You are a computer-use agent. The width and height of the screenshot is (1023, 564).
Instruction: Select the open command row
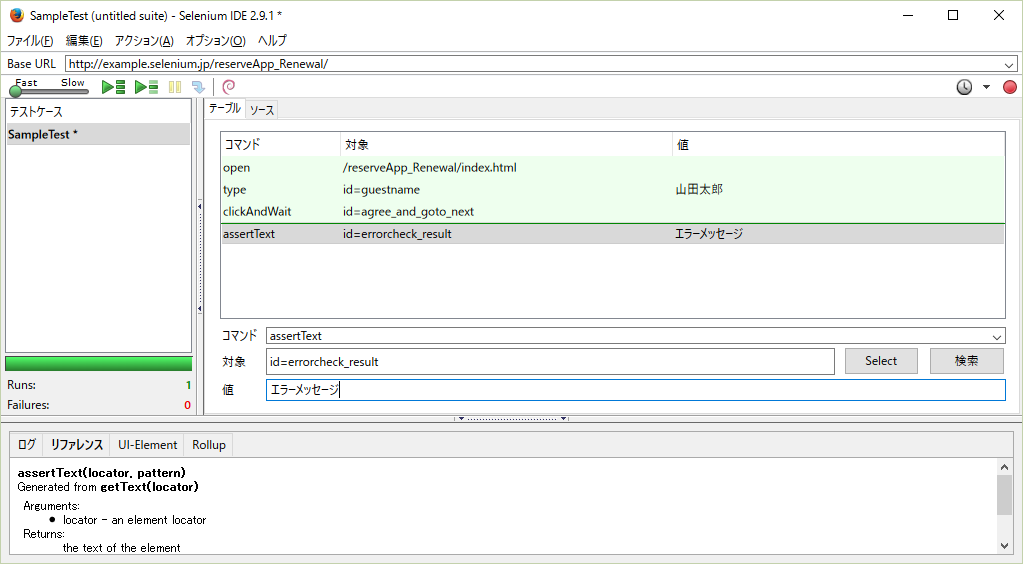click(613, 168)
